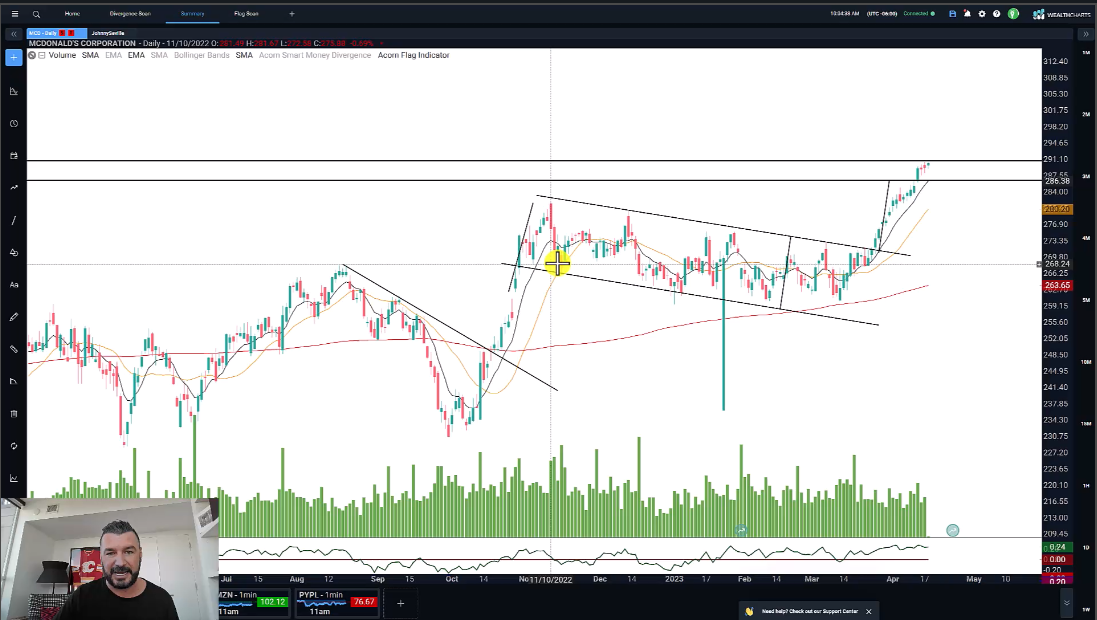Image resolution: width=1097 pixels, height=620 pixels.
Task: Open the symbol search magnifier
Action: point(36,14)
